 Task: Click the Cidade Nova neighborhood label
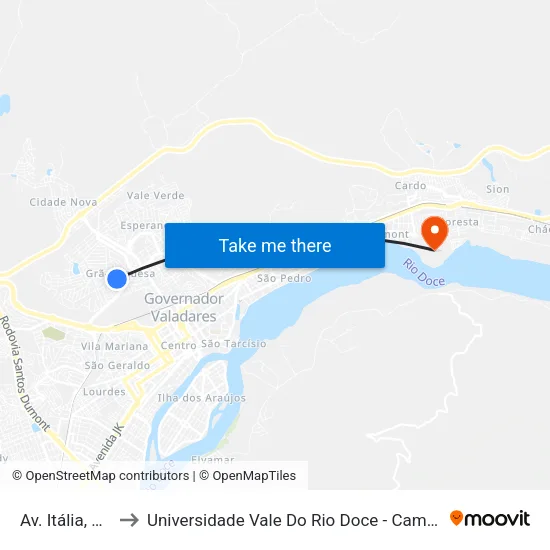63,202
